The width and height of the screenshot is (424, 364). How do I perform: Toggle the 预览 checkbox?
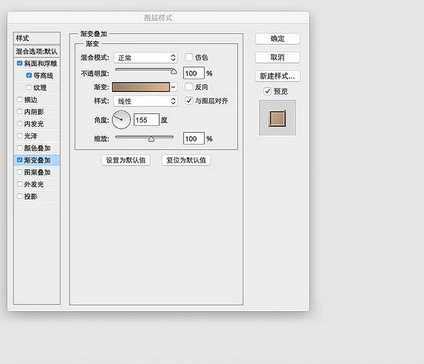267,91
